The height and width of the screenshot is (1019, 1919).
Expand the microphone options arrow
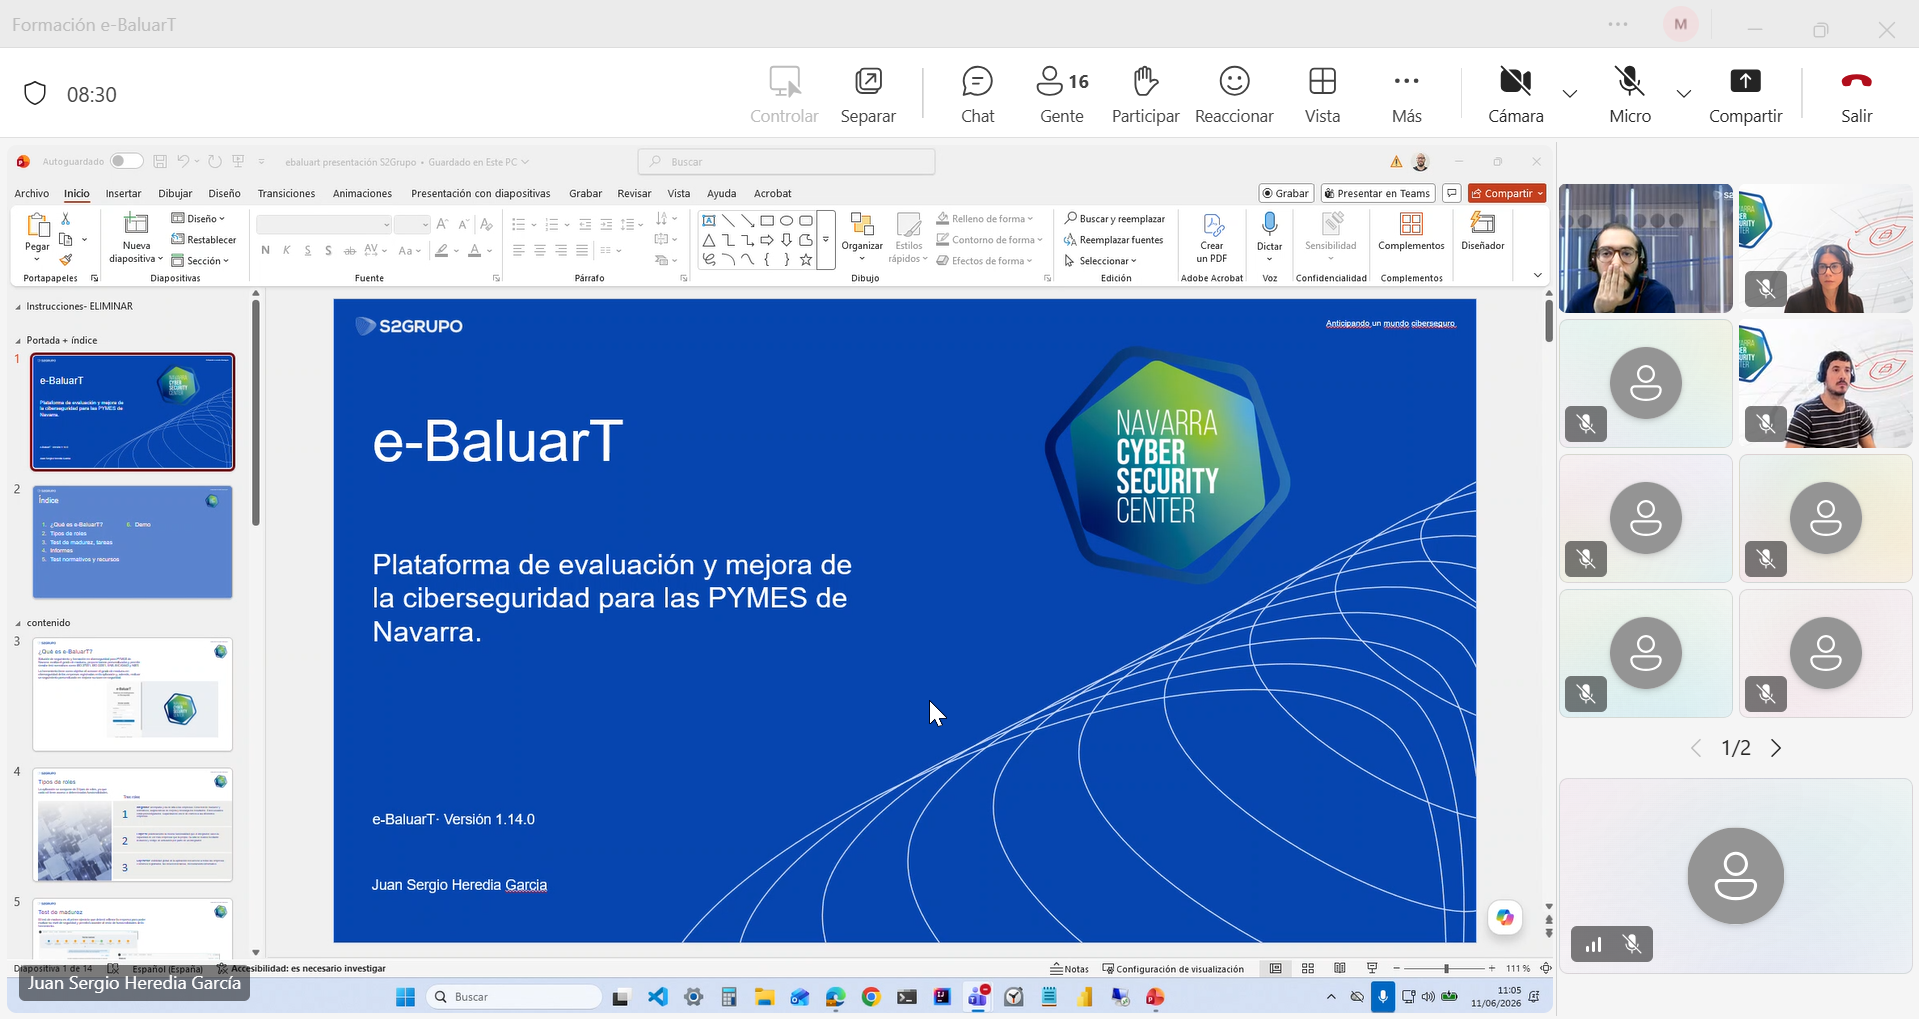tap(1684, 94)
